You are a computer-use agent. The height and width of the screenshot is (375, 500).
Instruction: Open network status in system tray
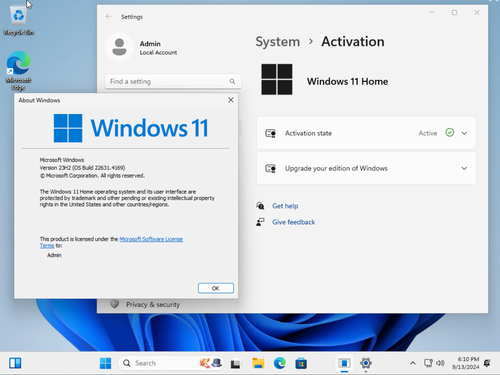pos(428,363)
